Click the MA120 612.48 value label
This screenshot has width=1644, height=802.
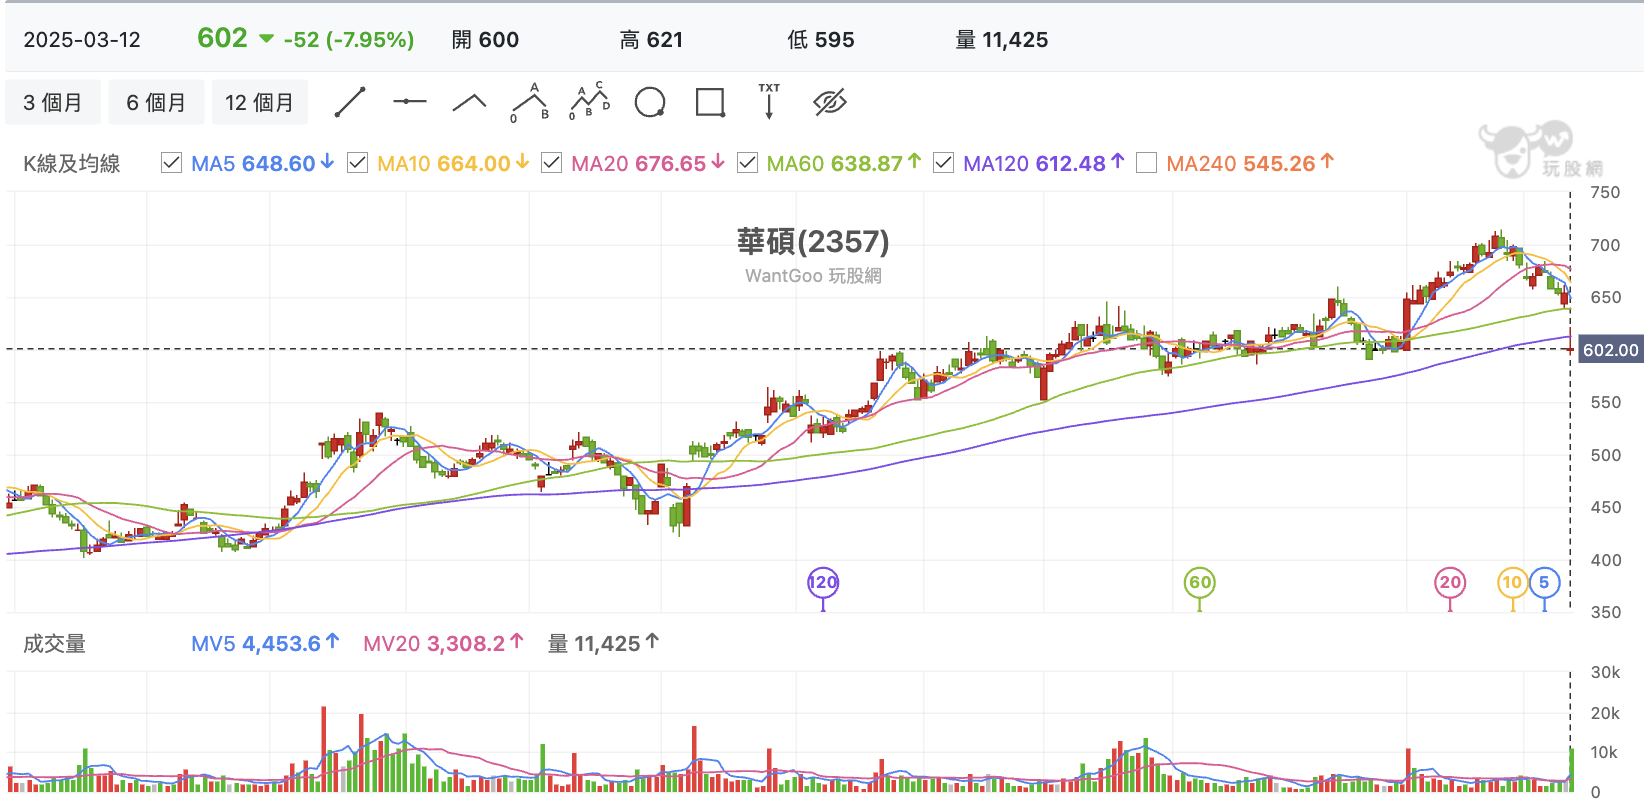pos(1044,163)
